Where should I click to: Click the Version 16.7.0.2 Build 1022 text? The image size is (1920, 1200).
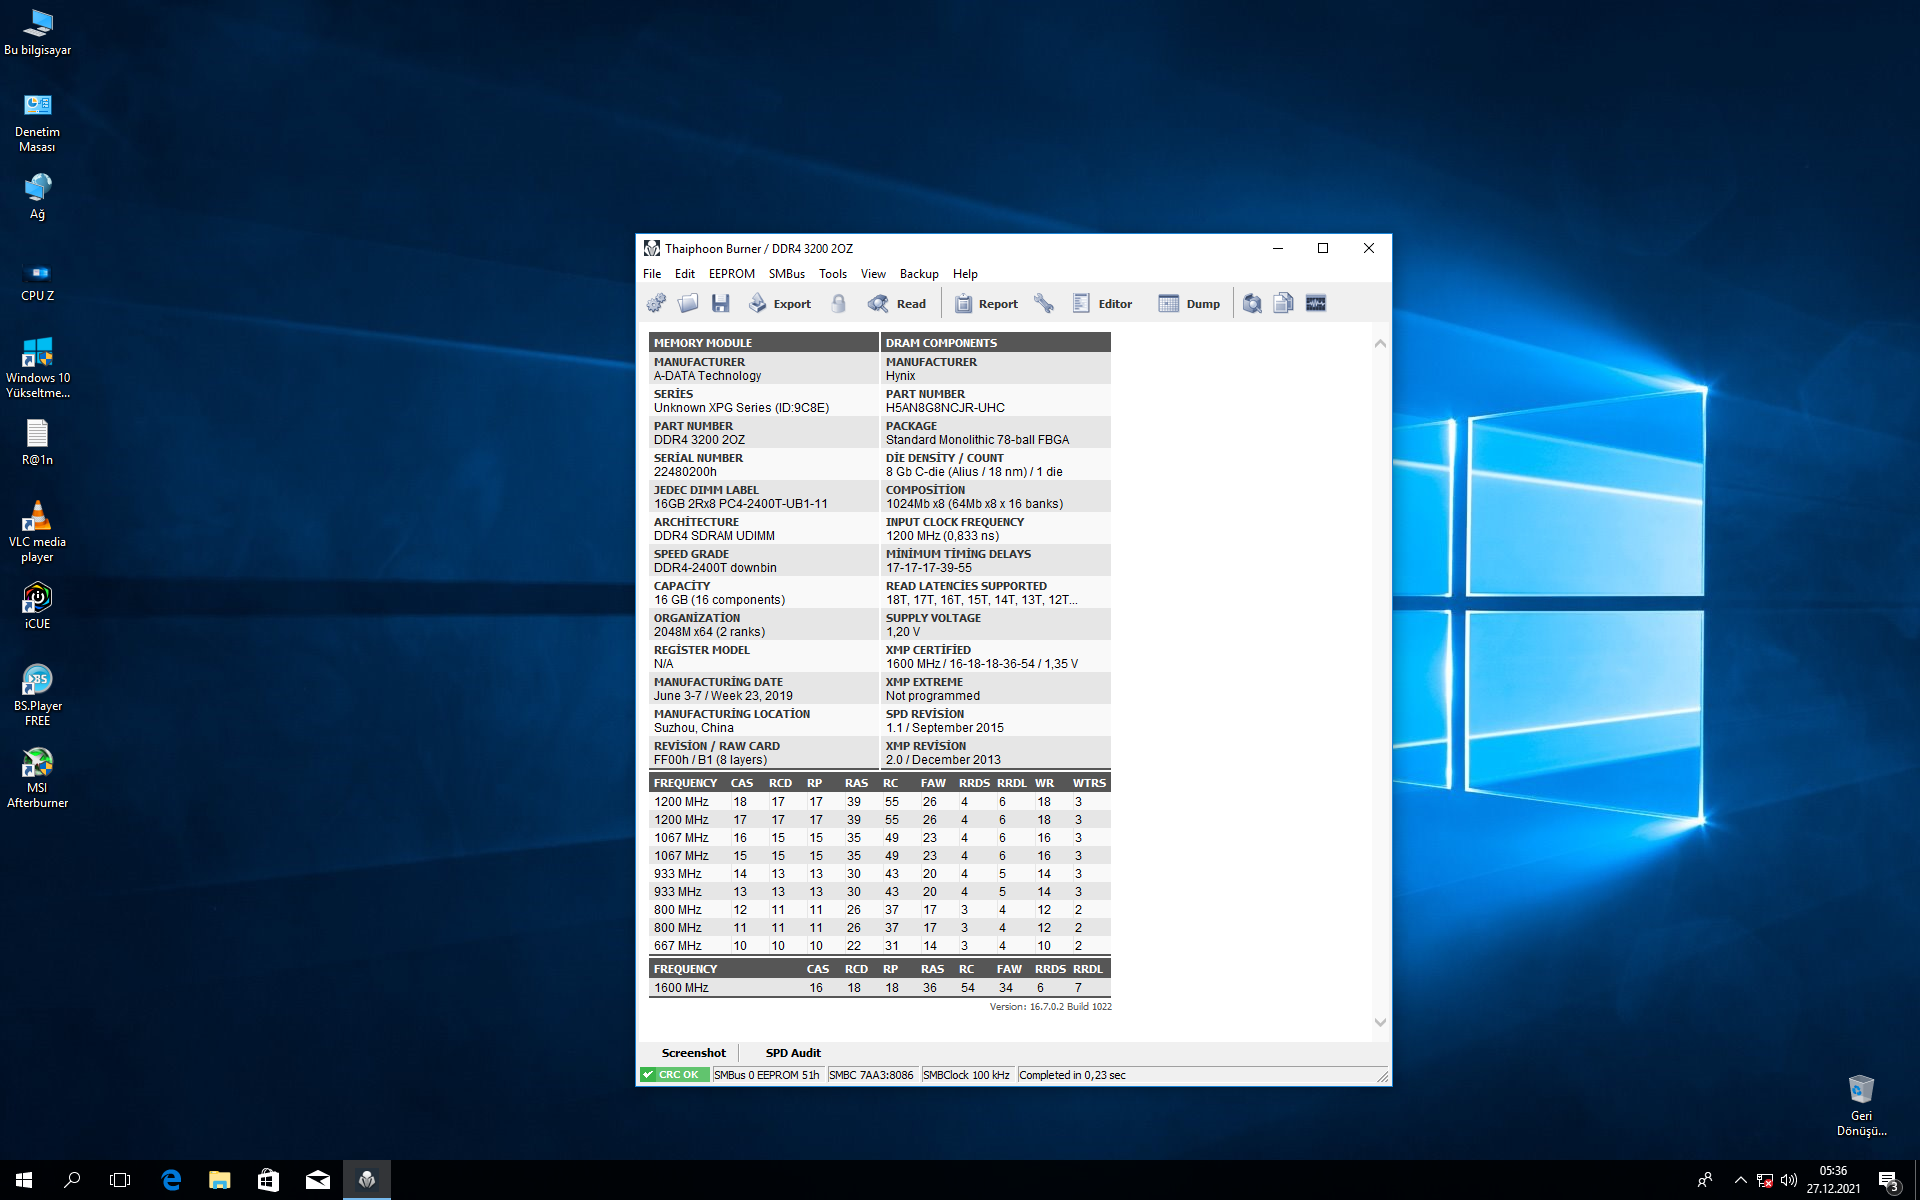[x=1050, y=1007]
